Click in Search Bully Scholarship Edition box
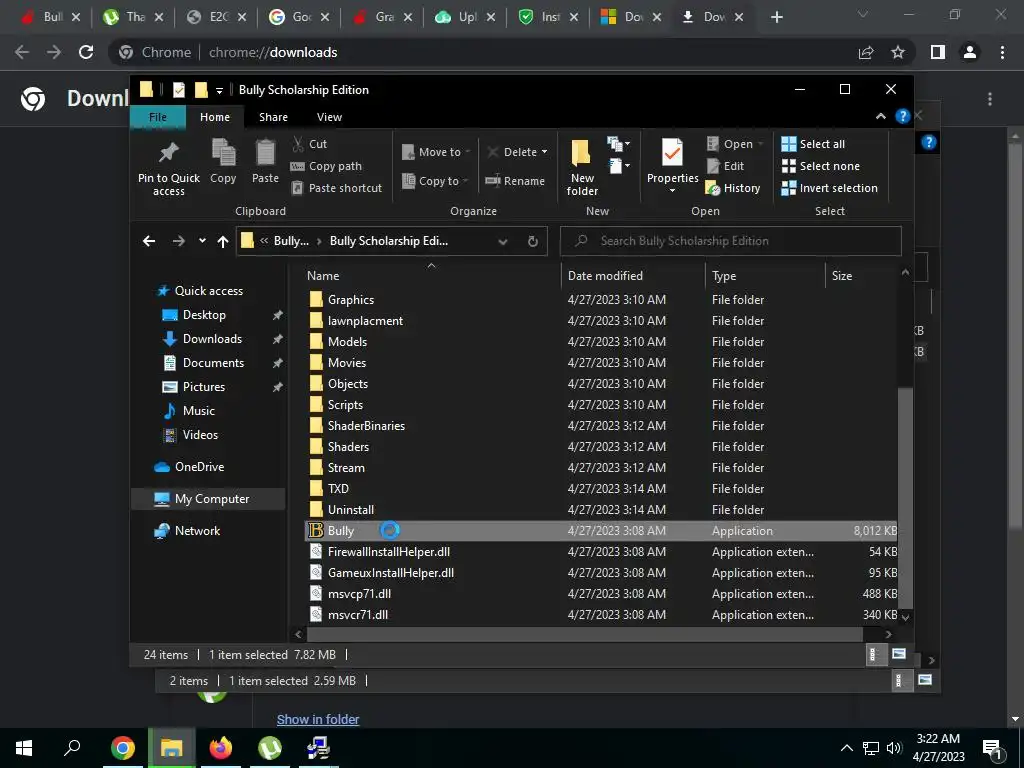Screen dimensions: 1024x768 click(x=731, y=241)
